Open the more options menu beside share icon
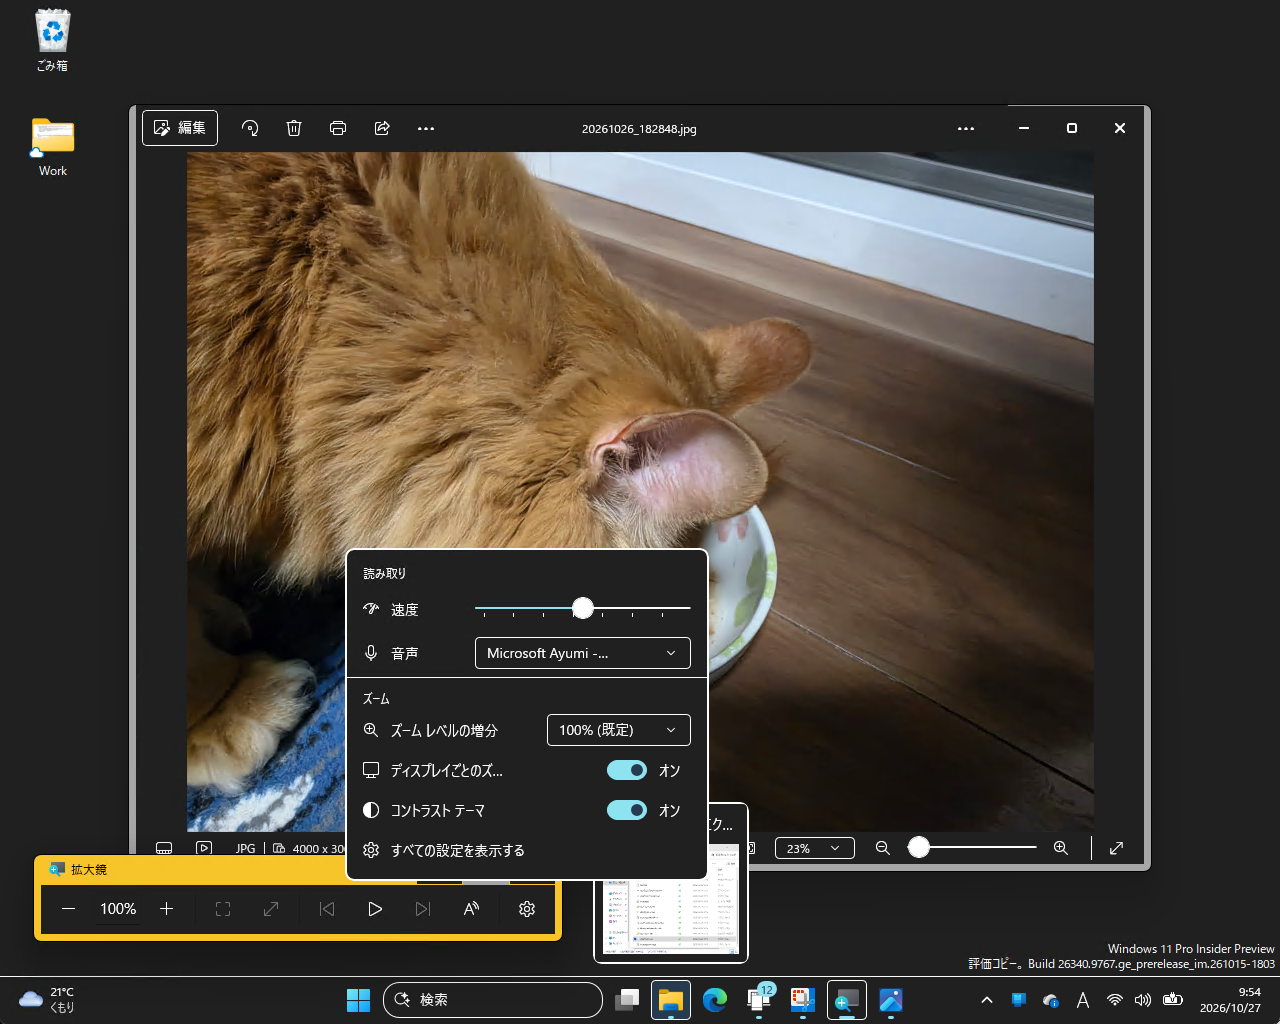1280x1024 pixels. point(426,128)
